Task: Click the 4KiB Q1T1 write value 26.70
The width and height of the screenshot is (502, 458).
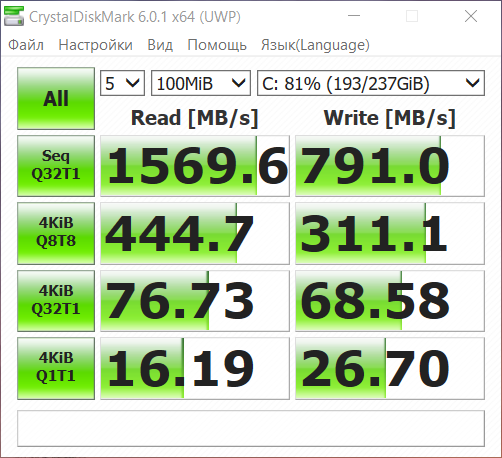Action: tap(390, 368)
